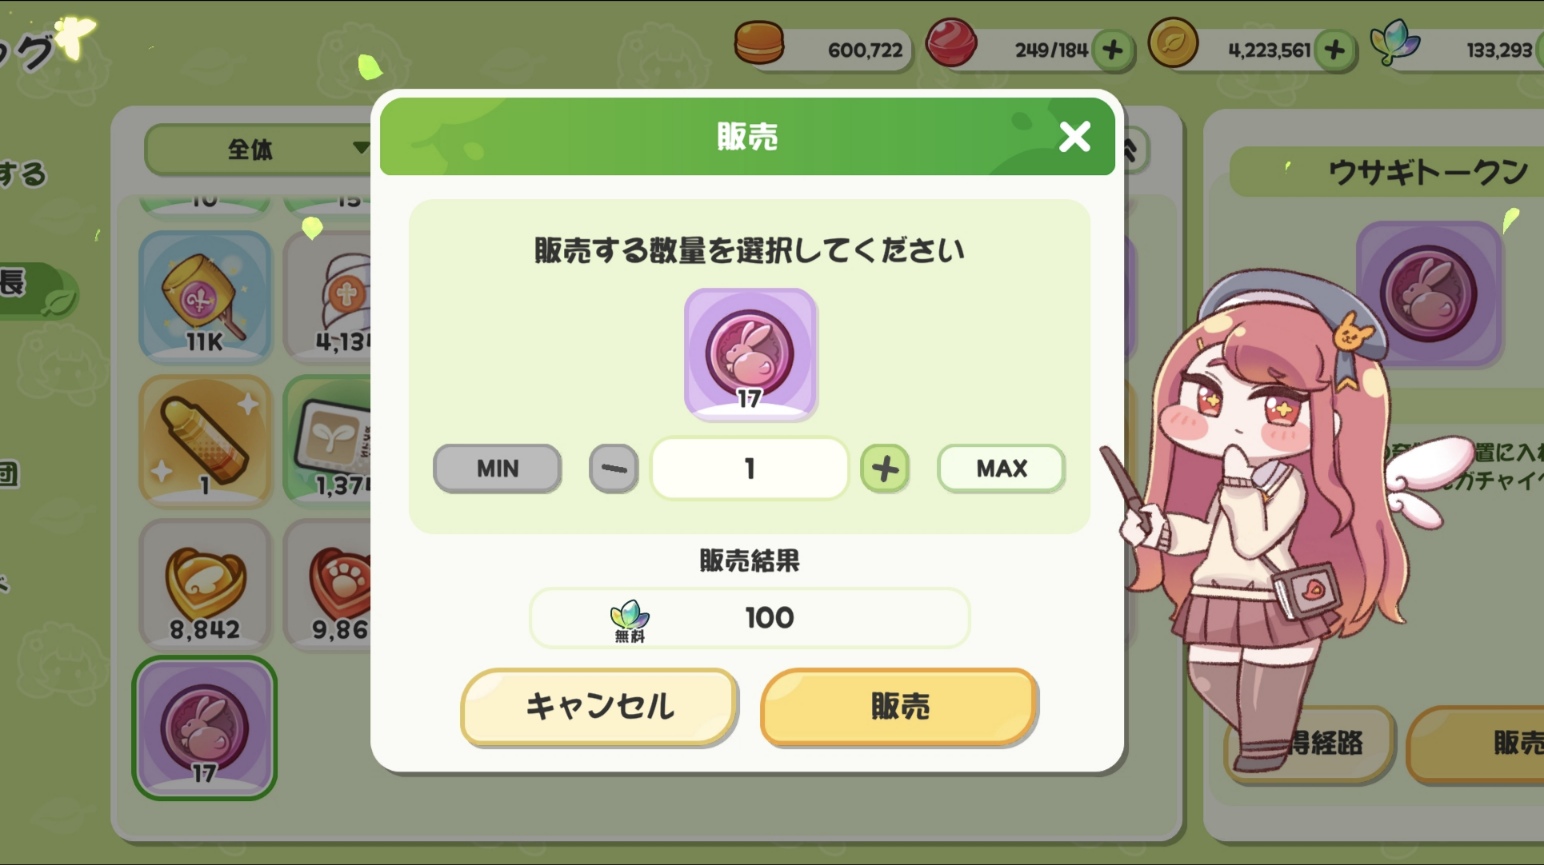Click the macaron currency icon

click(759, 44)
